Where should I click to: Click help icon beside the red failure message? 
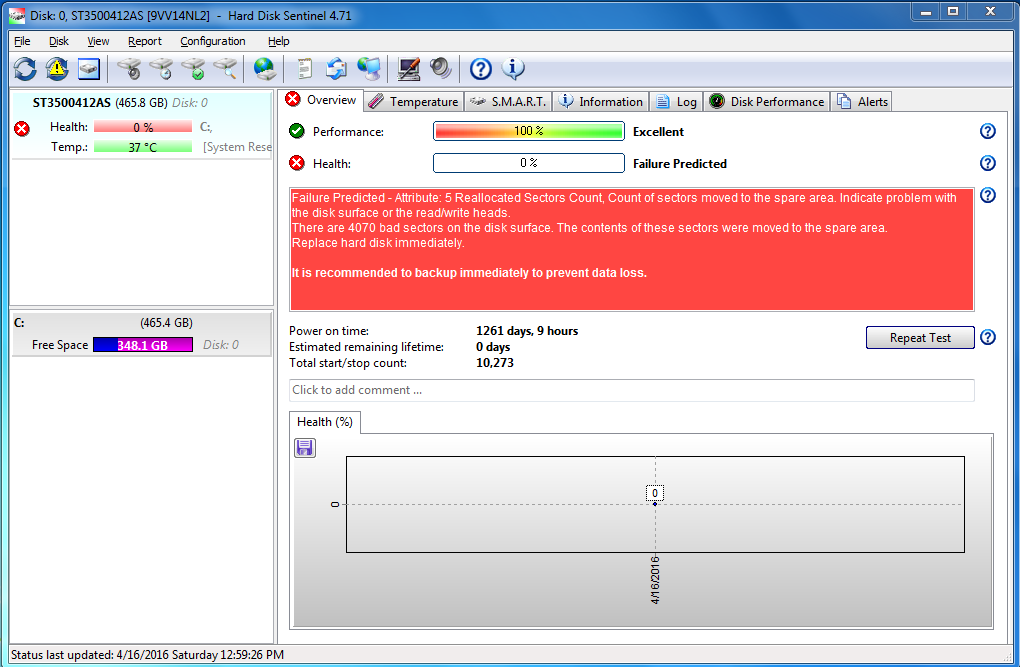coord(987,195)
